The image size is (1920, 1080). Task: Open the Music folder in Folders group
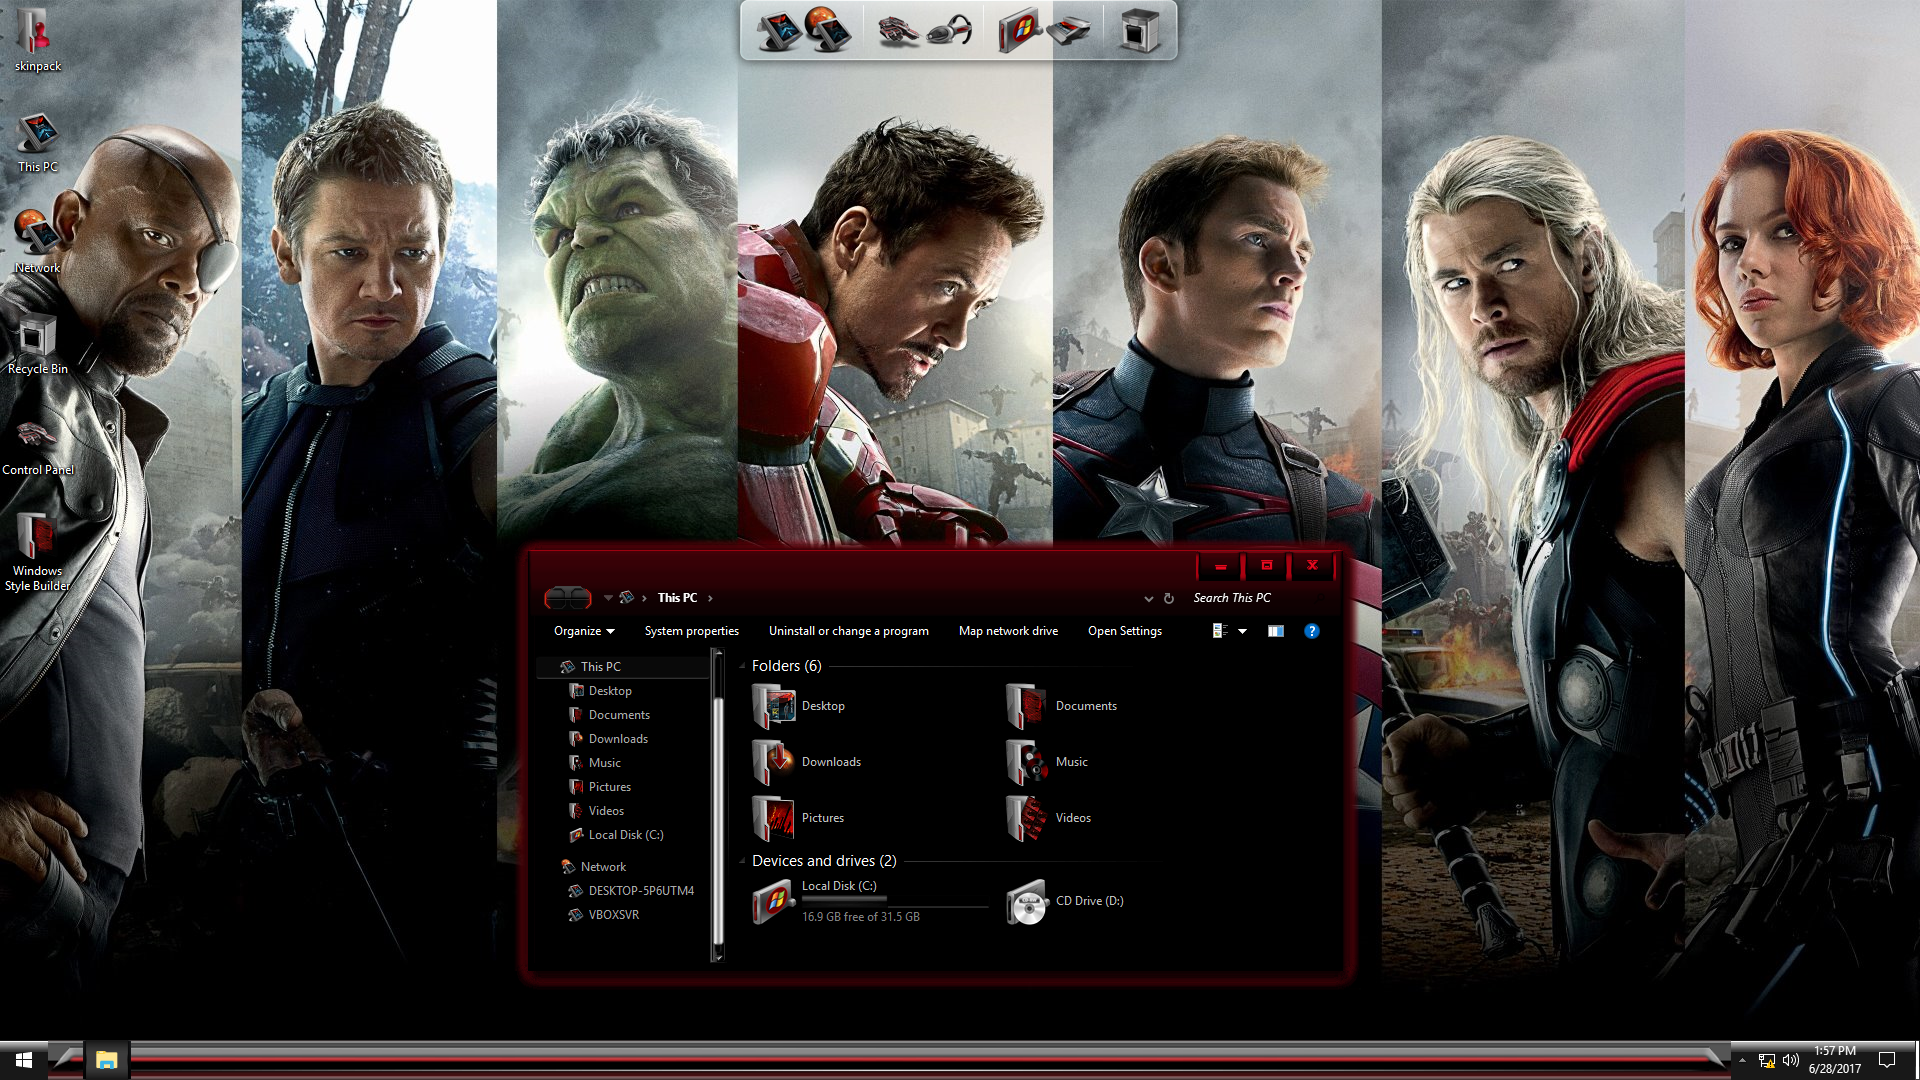pyautogui.click(x=1026, y=762)
